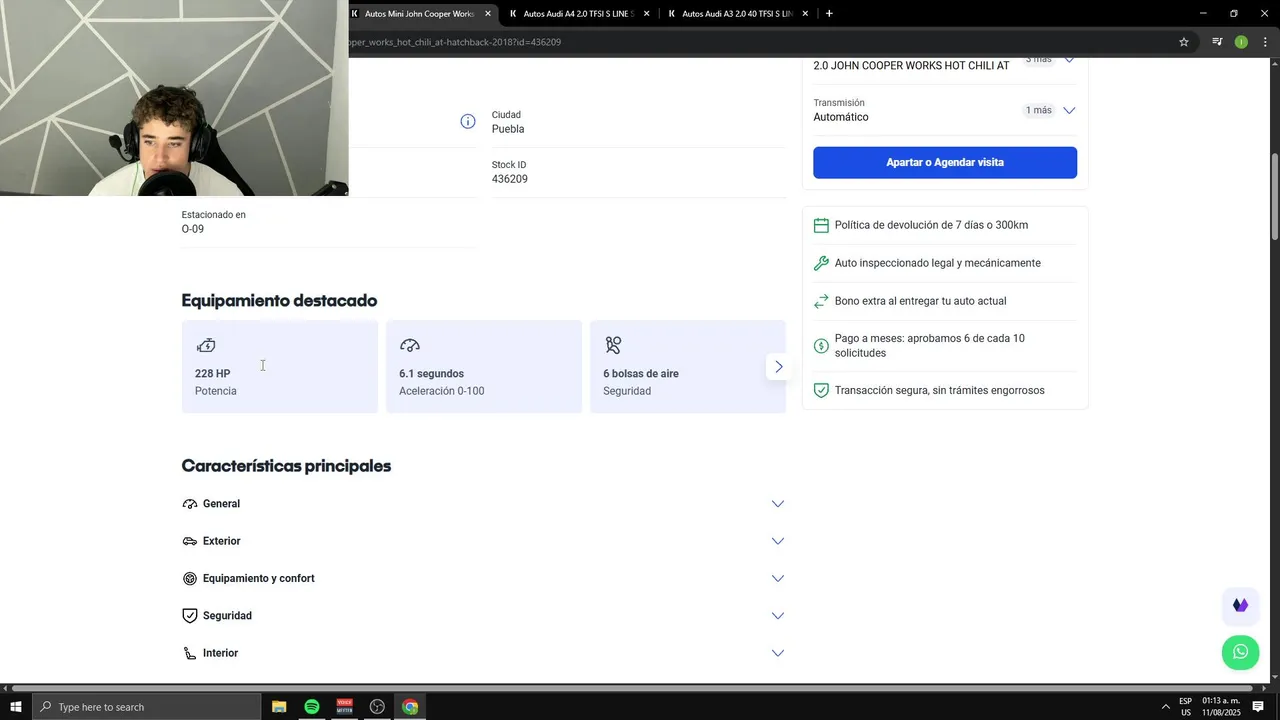Click the Características principales heading
The width and height of the screenshot is (1280, 720).
coord(286,466)
